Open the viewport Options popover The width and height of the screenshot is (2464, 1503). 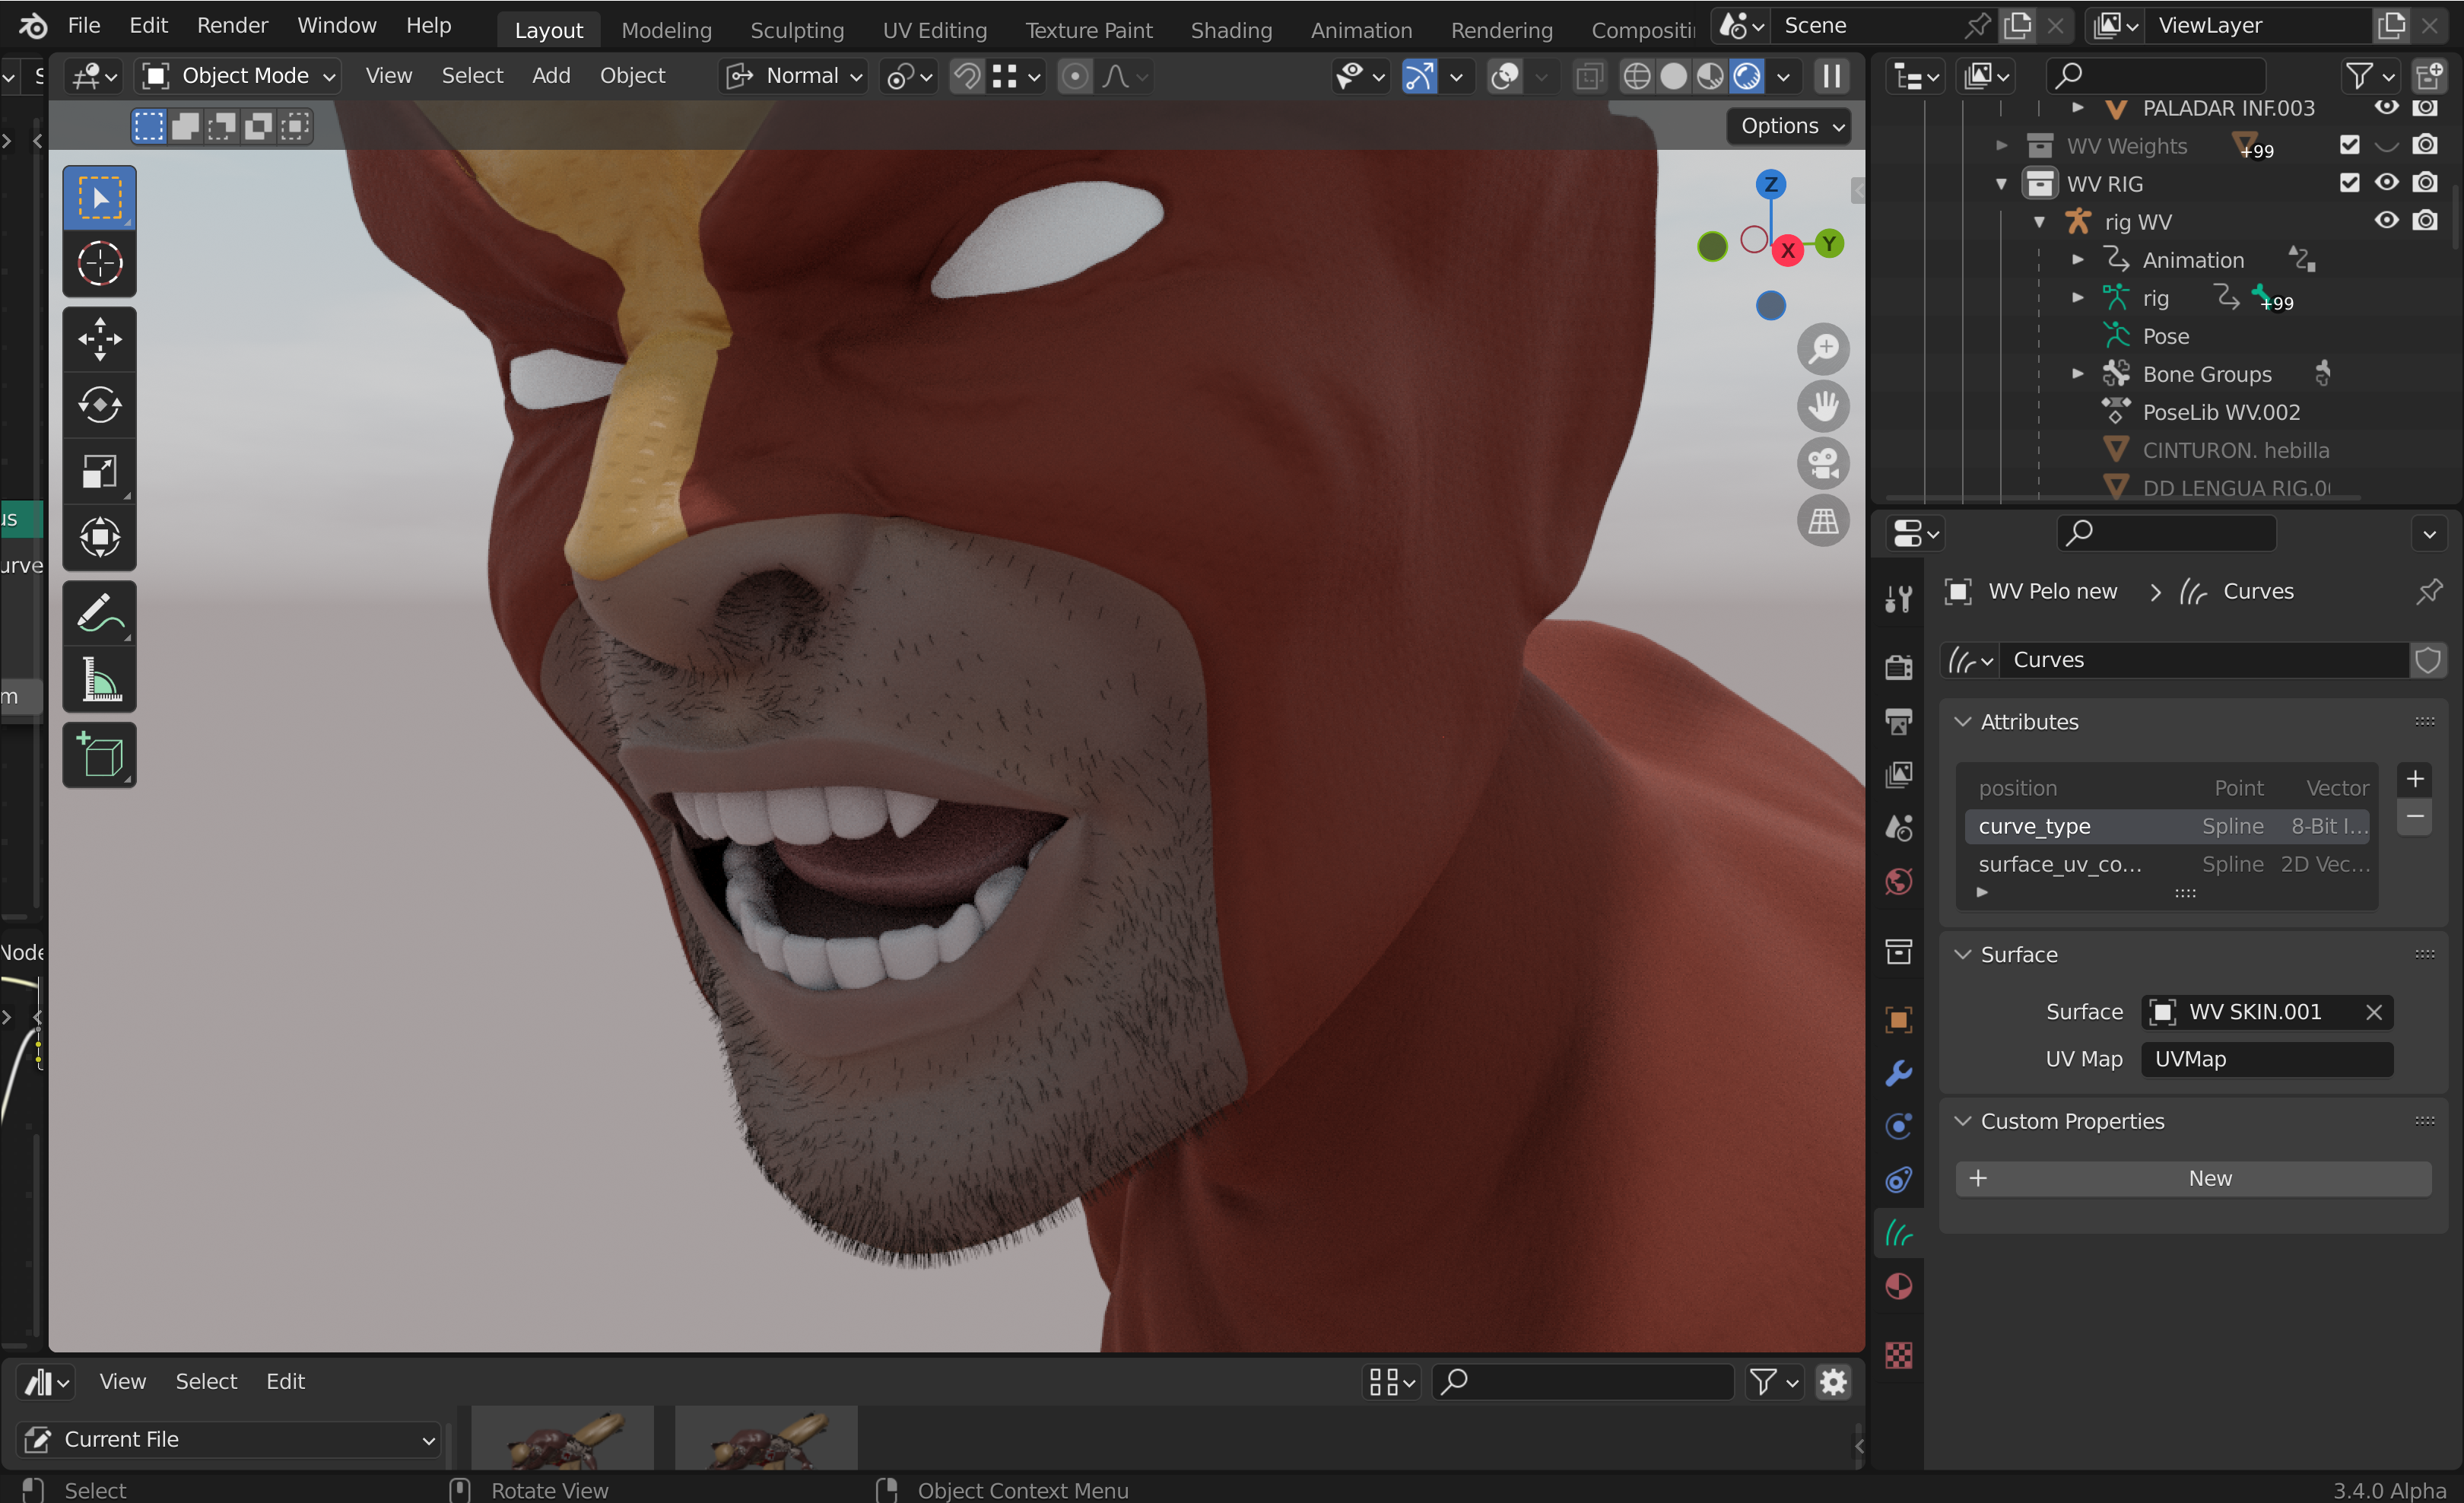pyautogui.click(x=1790, y=126)
